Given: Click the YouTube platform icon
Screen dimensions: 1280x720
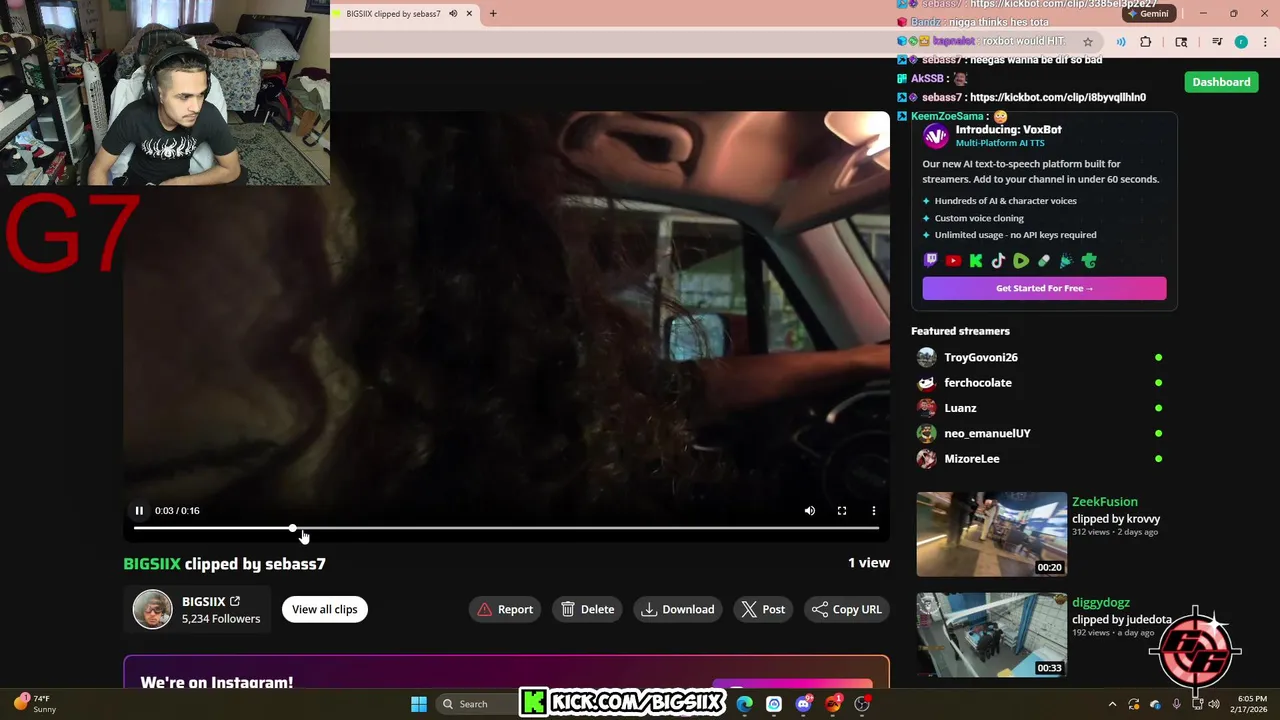Looking at the screenshot, I should [953, 261].
